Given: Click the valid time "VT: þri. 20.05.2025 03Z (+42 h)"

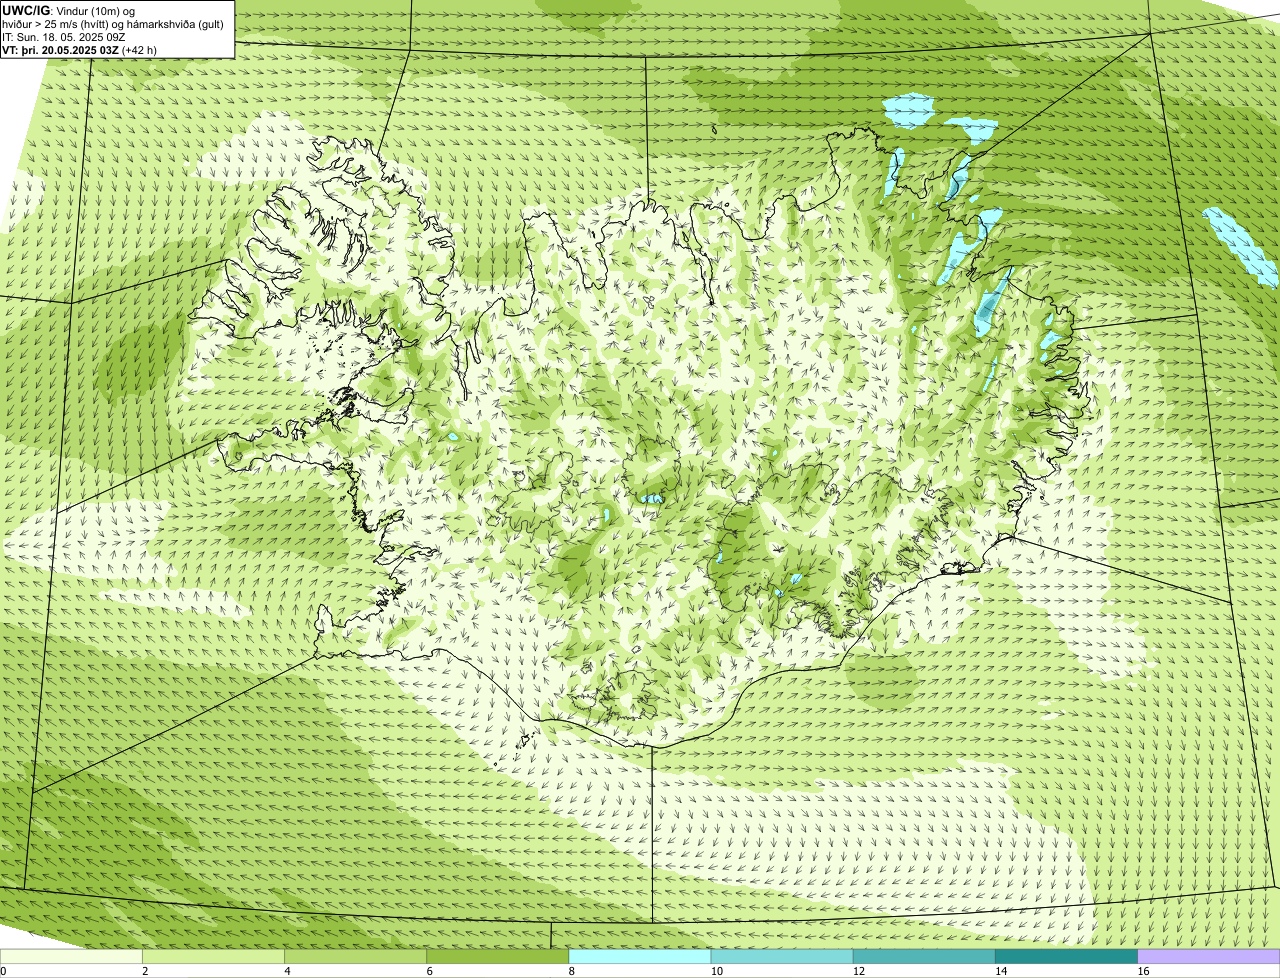Looking at the screenshot, I should [79, 50].
